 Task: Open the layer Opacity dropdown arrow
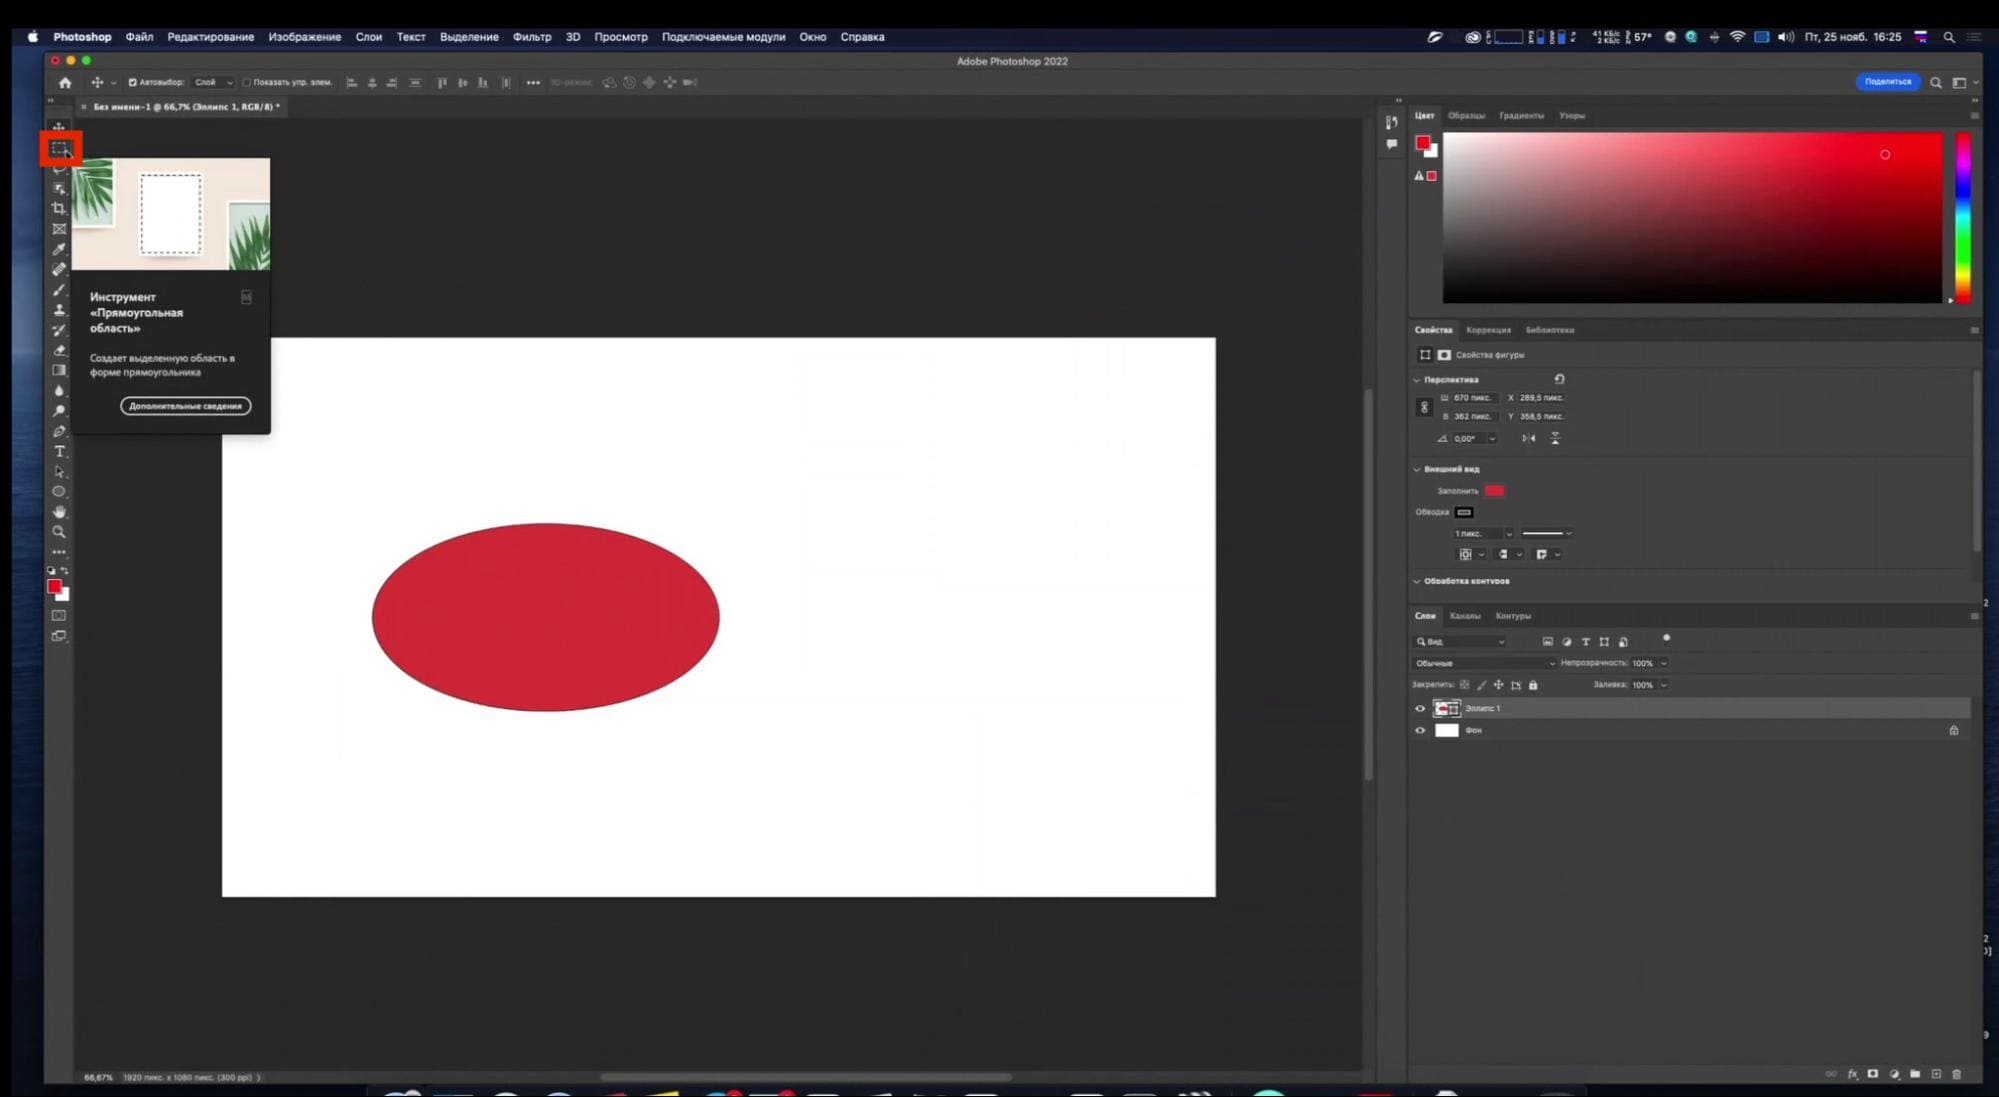pyautogui.click(x=1664, y=663)
